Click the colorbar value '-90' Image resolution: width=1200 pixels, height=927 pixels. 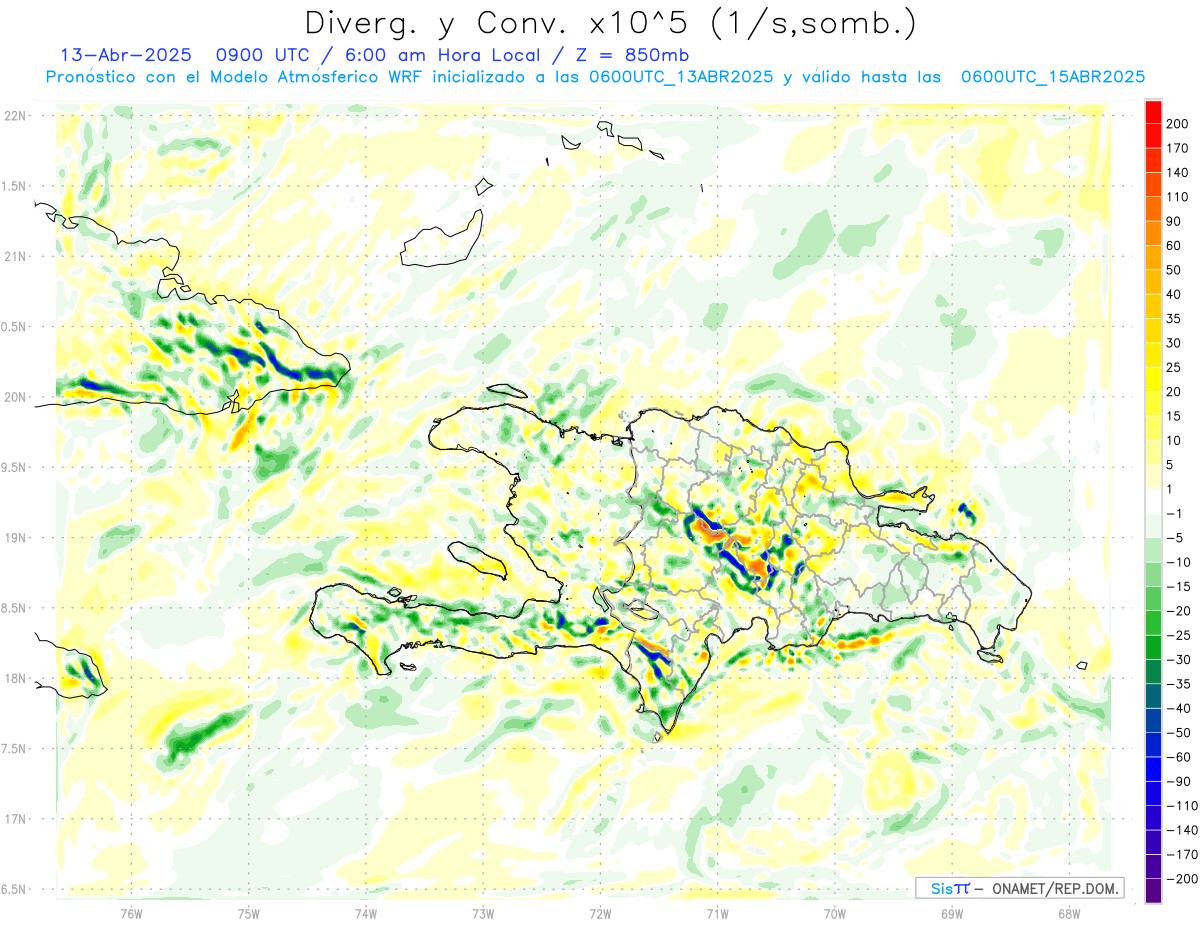pyautogui.click(x=1179, y=782)
